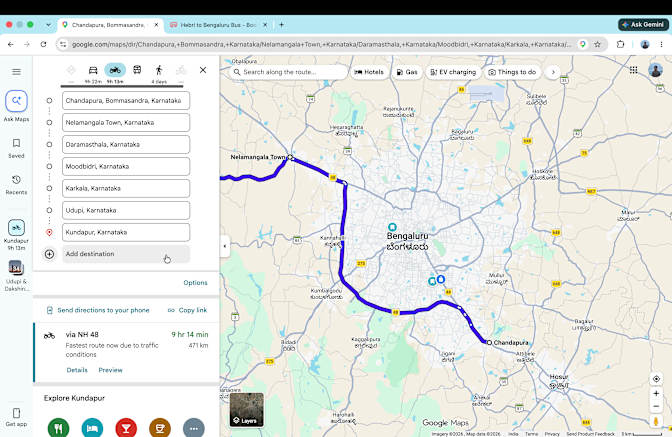
Task: Open browser Extensions puzzle icon
Action: point(620,44)
